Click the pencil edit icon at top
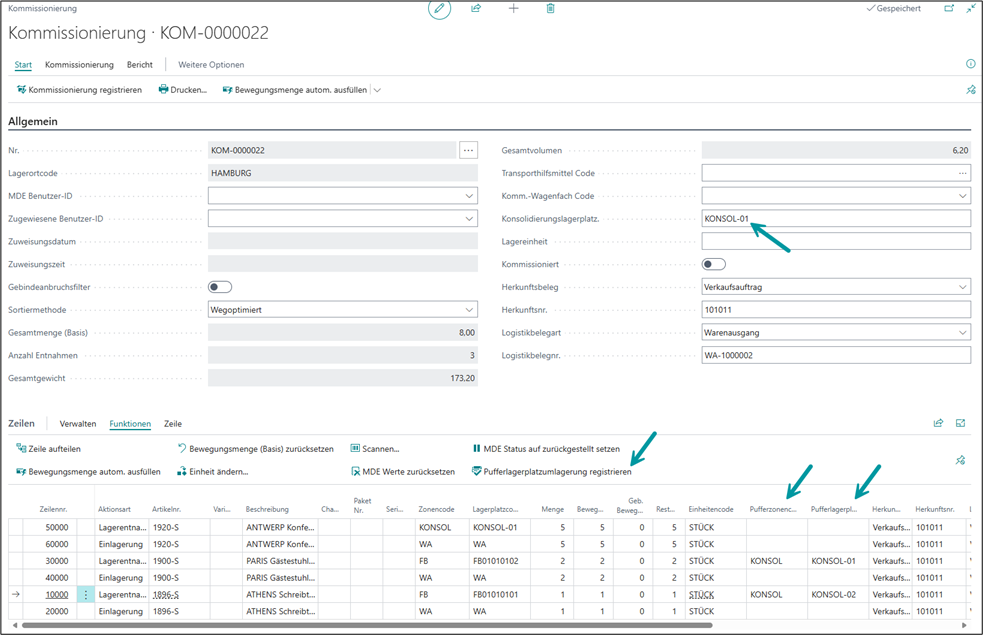This screenshot has height=635, width=983. pos(439,9)
